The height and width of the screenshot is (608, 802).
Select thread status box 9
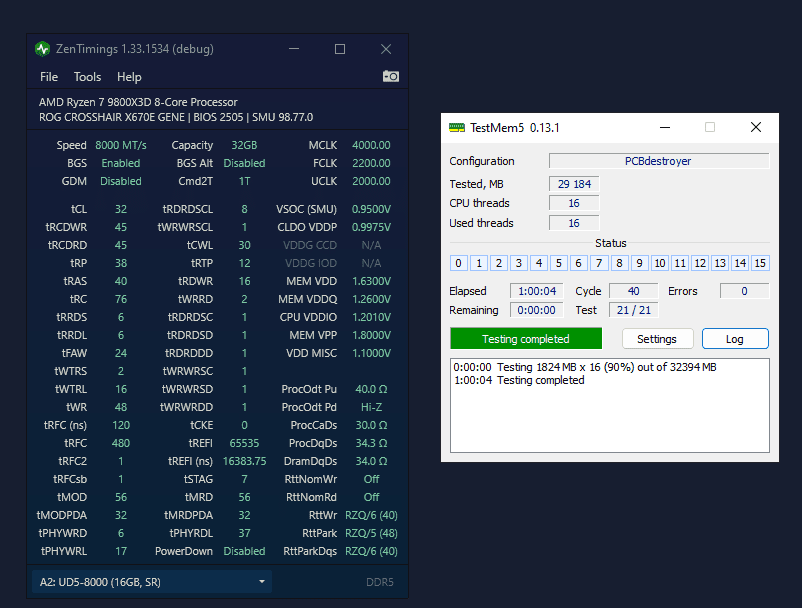(639, 263)
